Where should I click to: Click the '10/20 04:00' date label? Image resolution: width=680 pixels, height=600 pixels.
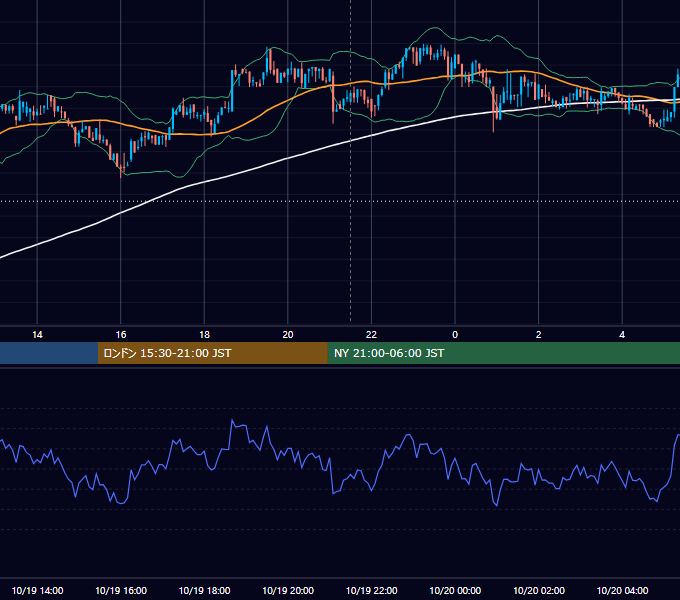(622, 590)
